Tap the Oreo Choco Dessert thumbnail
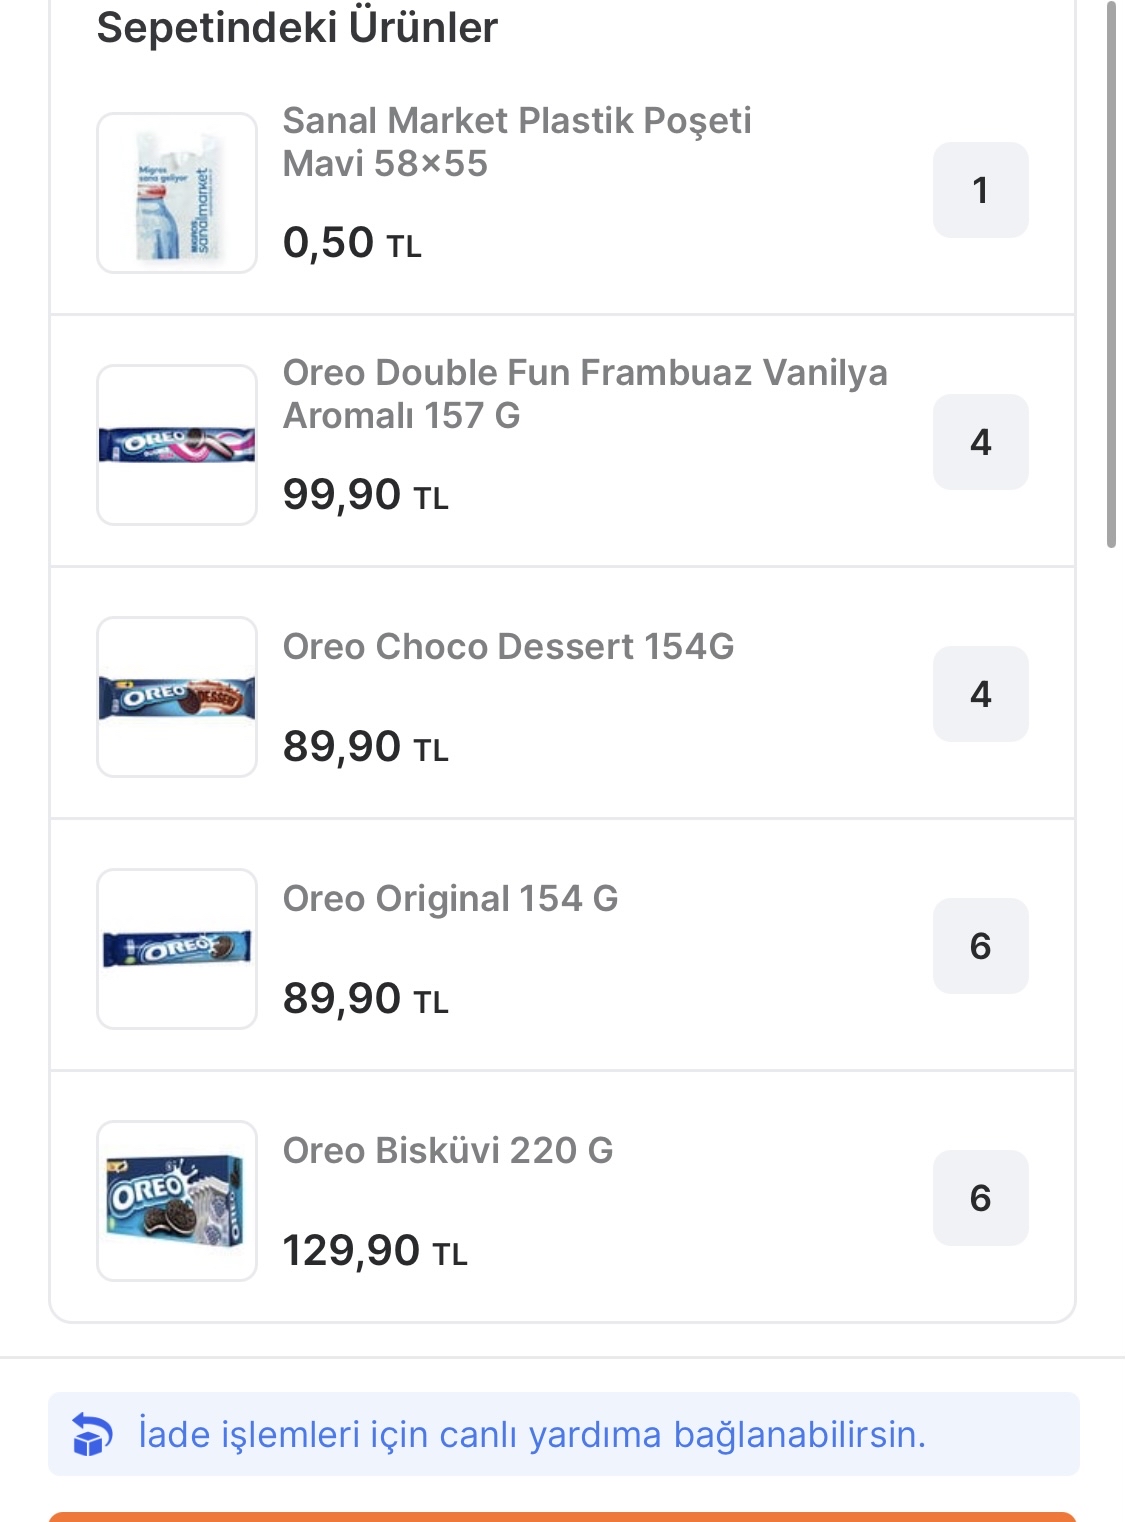1125x1522 pixels. 177,697
